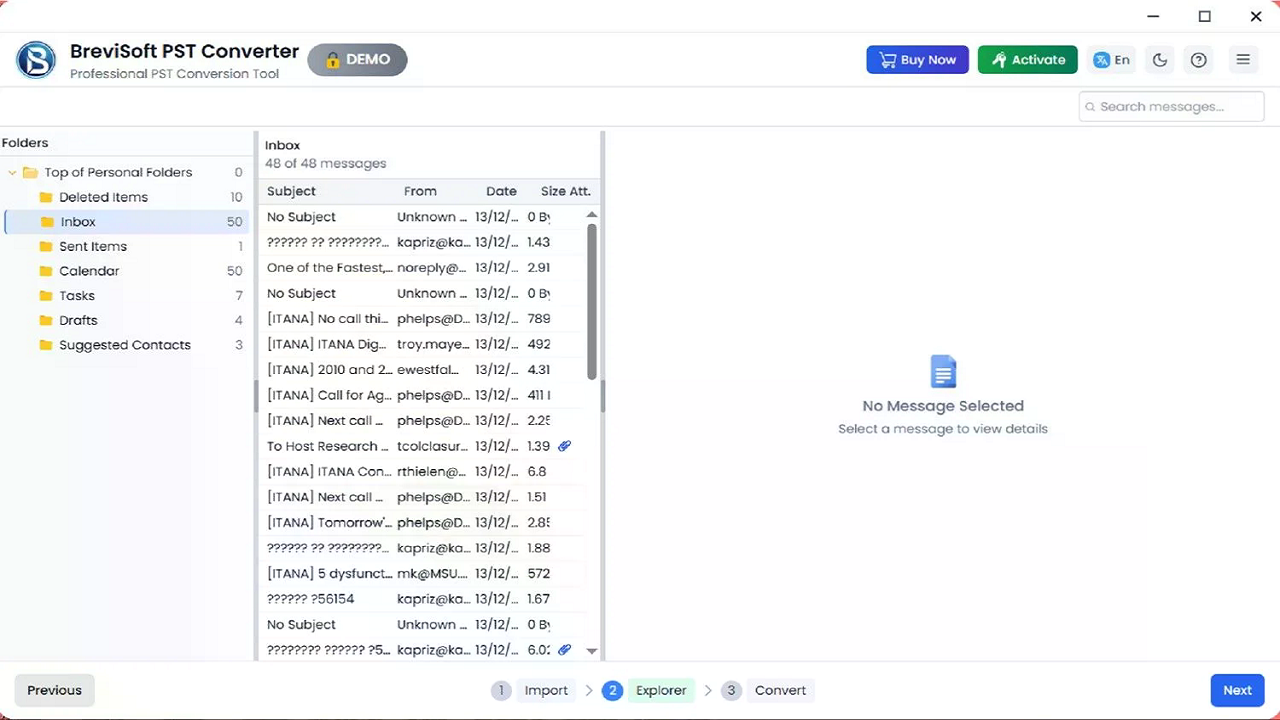Collapse Top of Personal Folders chevron
The width and height of the screenshot is (1280, 720).
pyautogui.click(x=12, y=173)
